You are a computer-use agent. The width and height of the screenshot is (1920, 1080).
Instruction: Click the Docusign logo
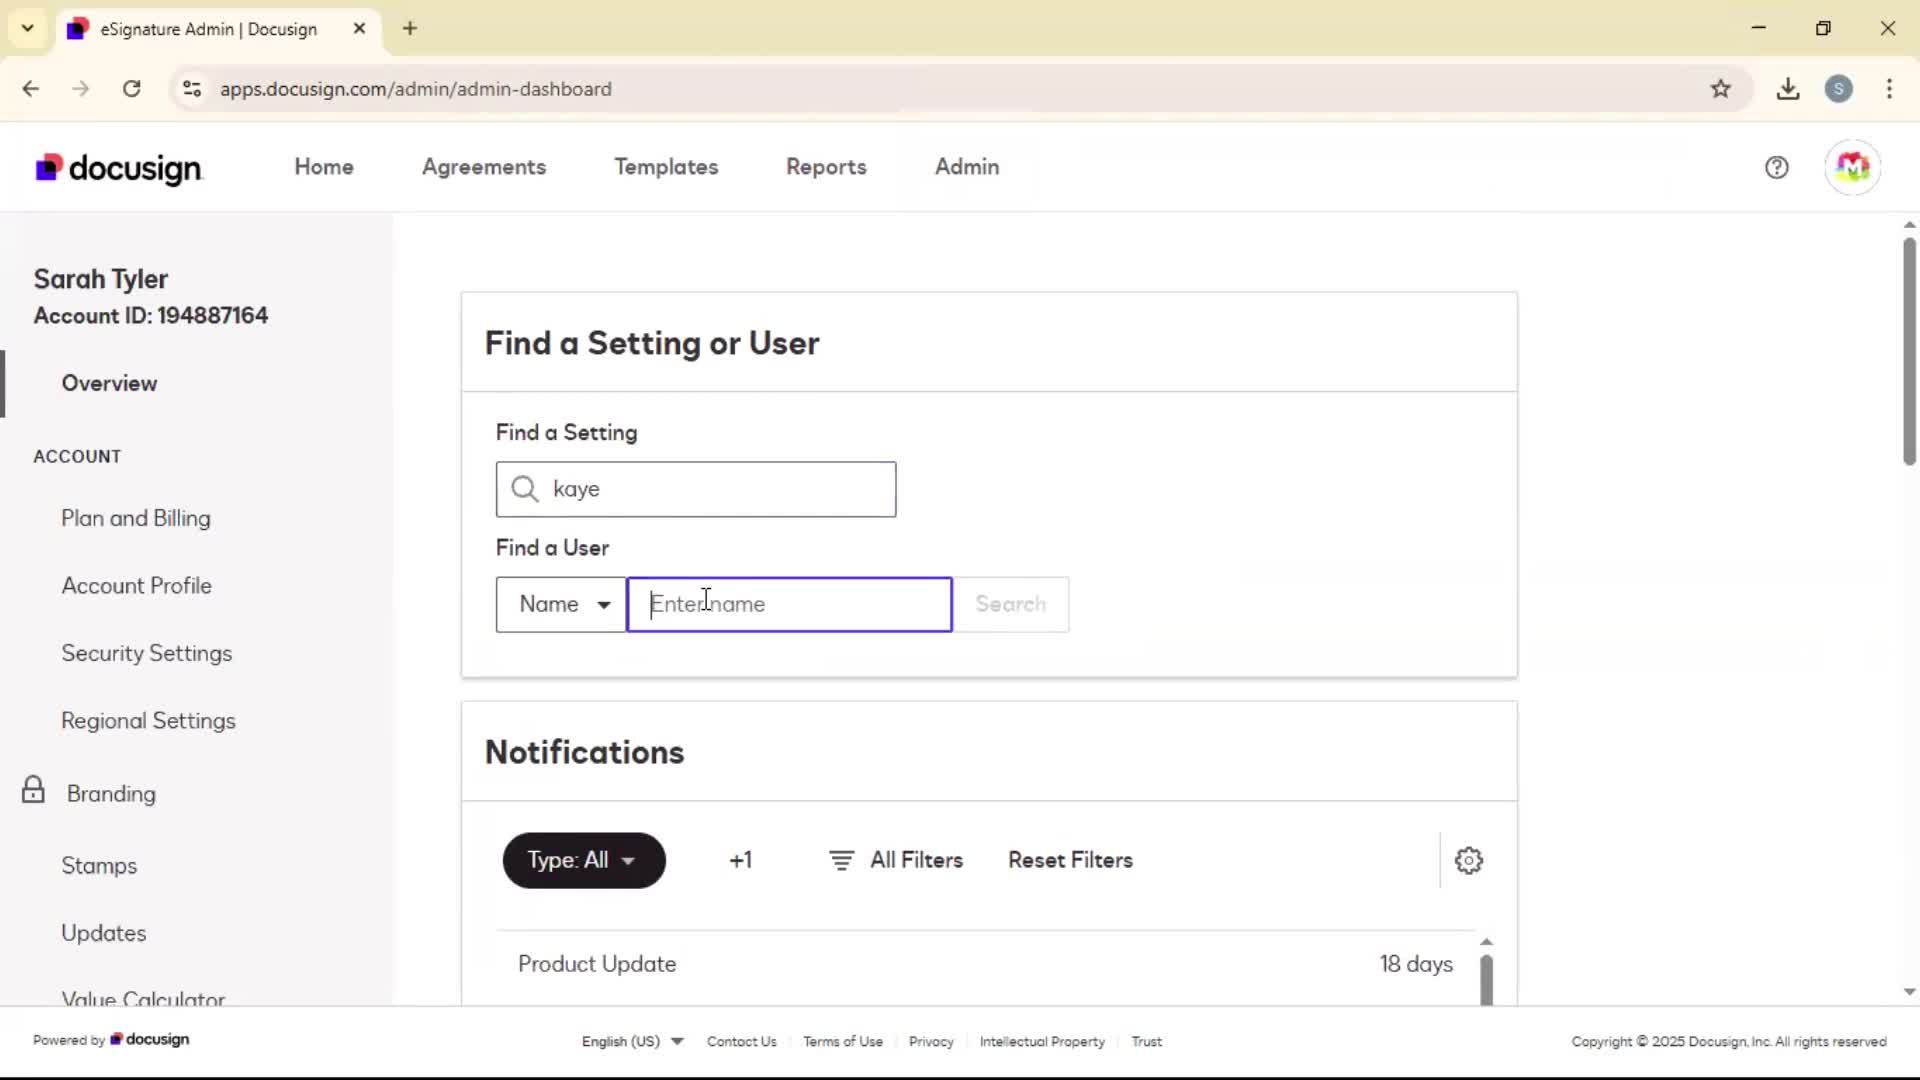[x=119, y=168]
